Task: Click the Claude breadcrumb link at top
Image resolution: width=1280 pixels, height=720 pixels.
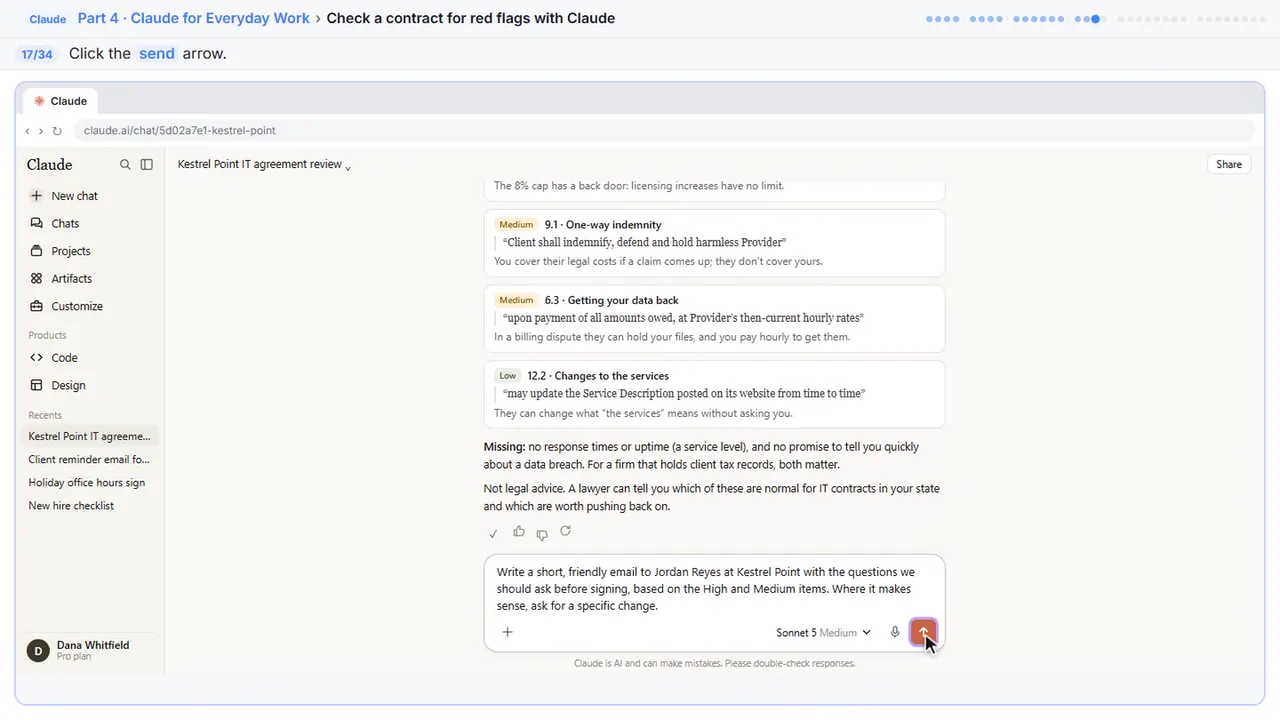Action: [47, 19]
